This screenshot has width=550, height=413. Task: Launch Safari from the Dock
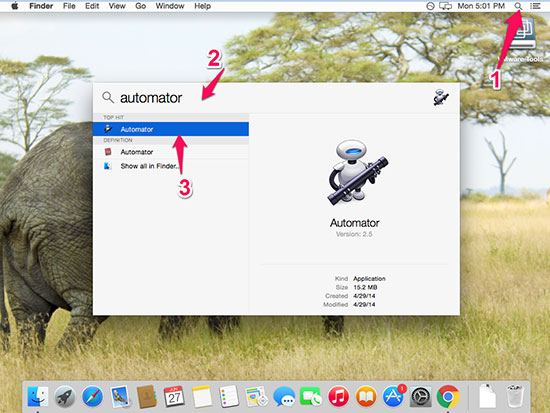[93, 397]
